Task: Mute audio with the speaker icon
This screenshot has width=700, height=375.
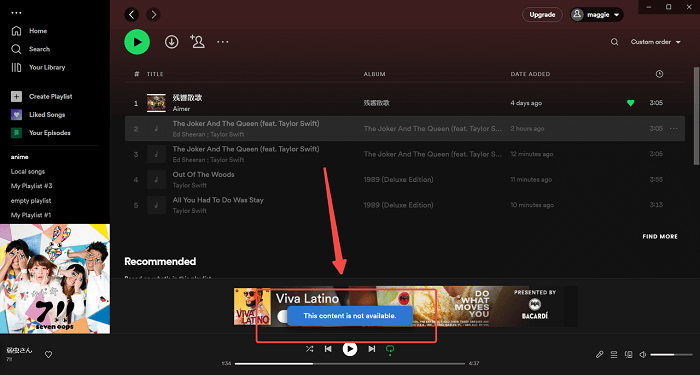Action: tap(643, 354)
